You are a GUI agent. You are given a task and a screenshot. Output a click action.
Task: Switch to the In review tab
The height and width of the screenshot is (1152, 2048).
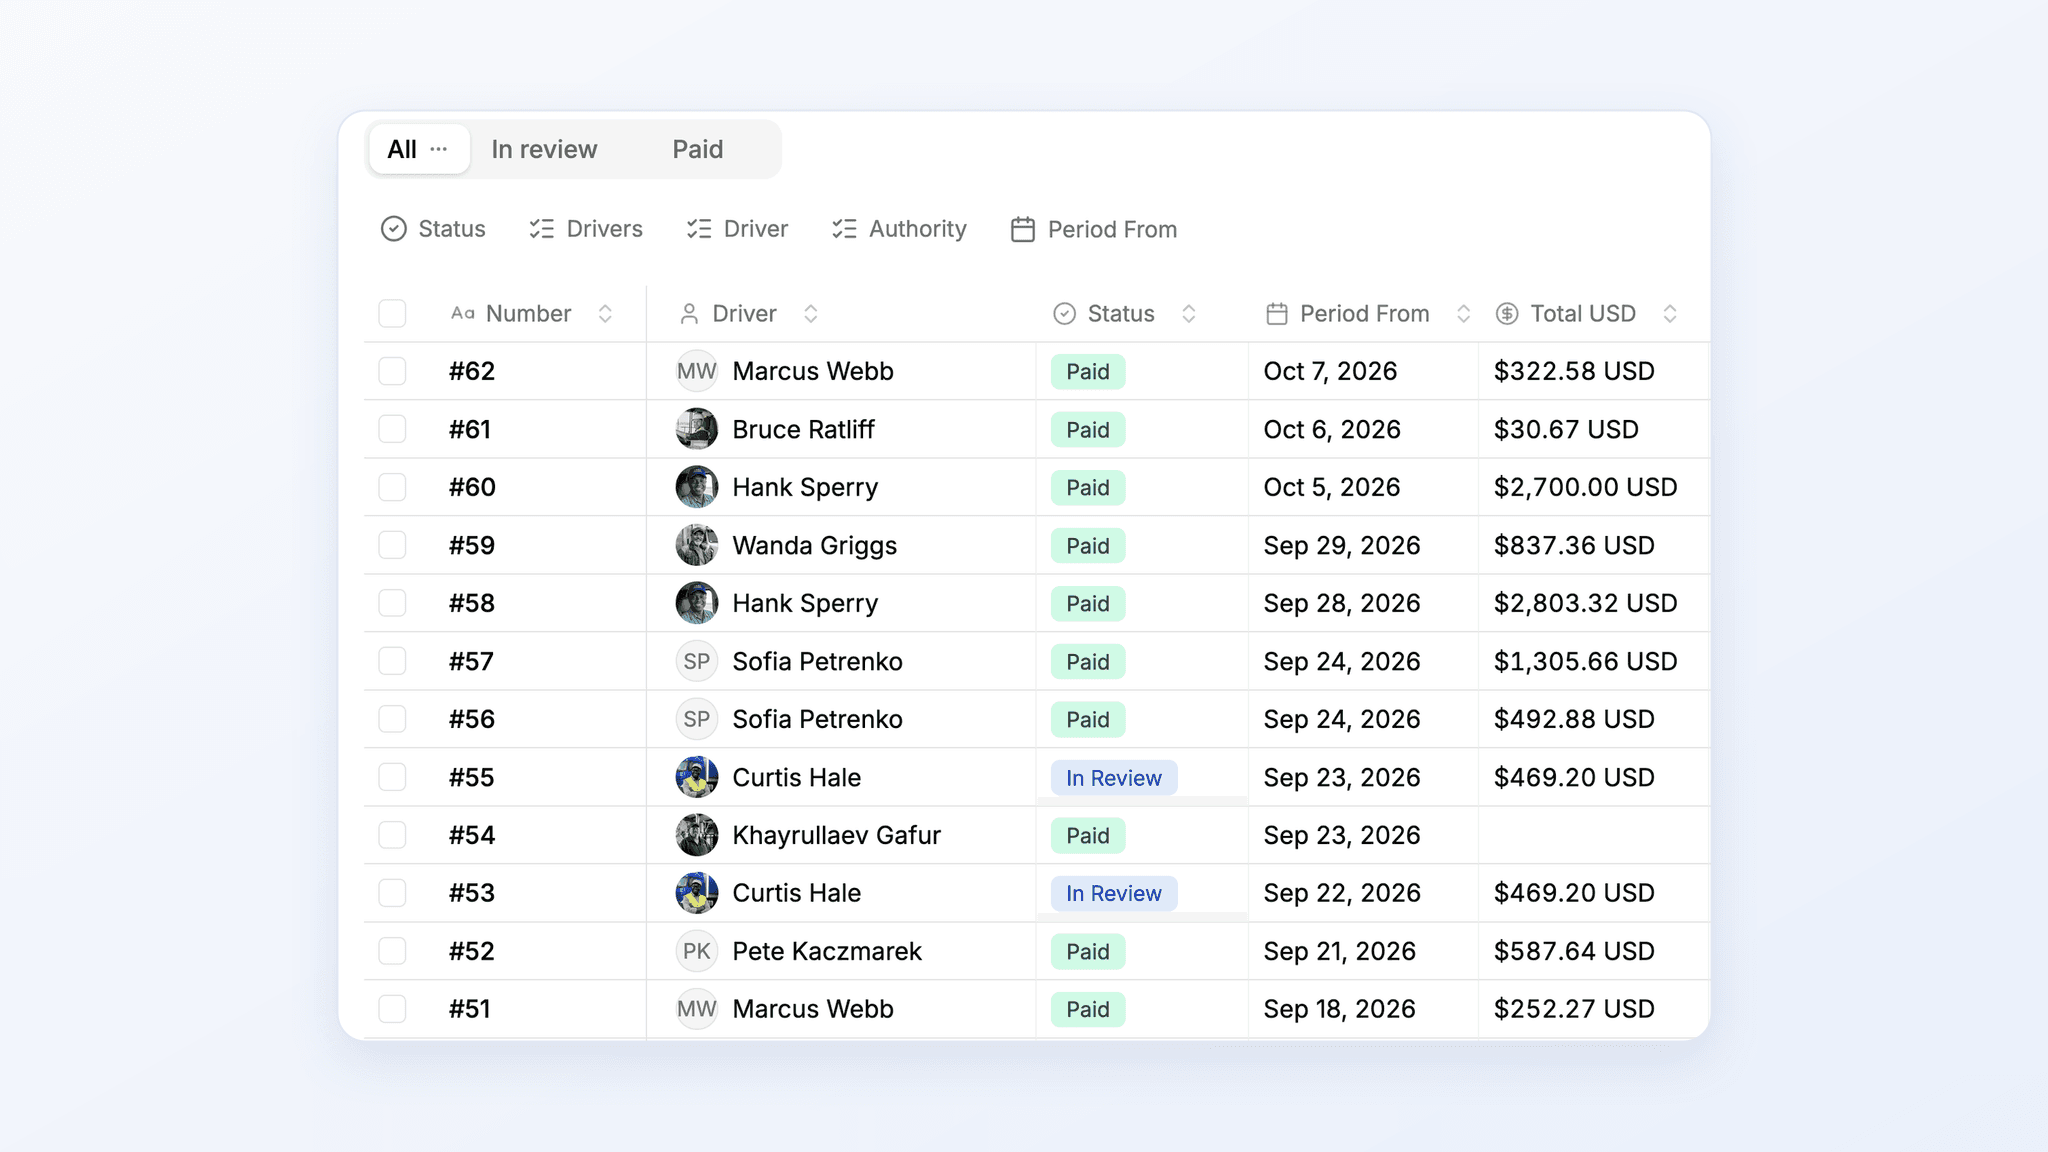coord(544,149)
